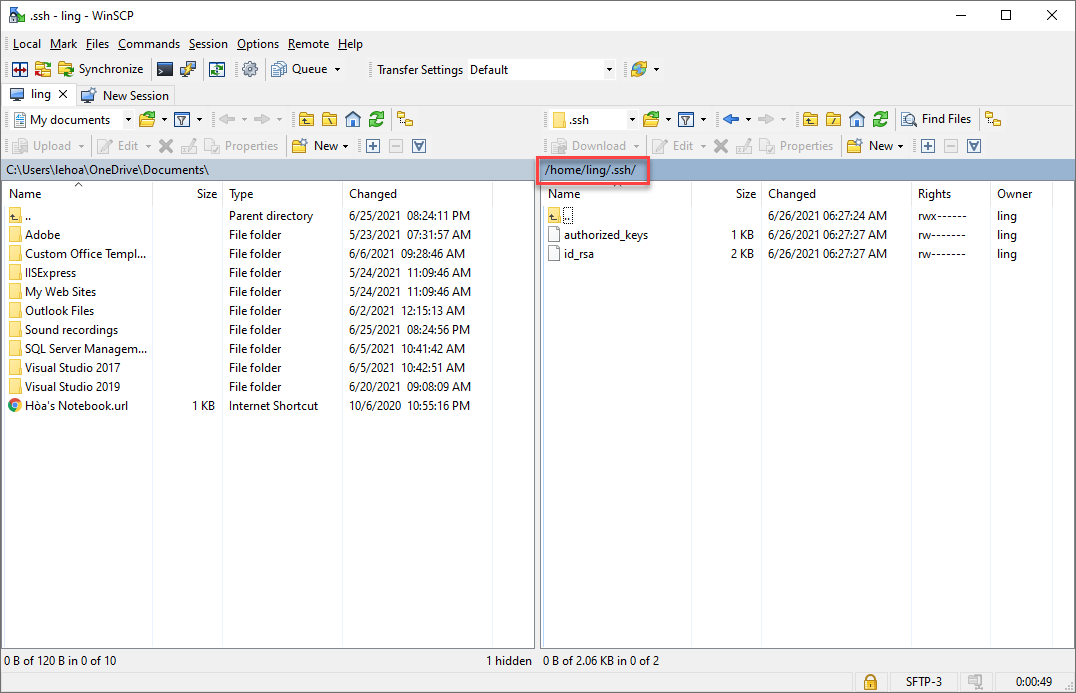Refresh the remote panel with green arrows
The width and height of the screenshot is (1076, 693).
coord(880,119)
